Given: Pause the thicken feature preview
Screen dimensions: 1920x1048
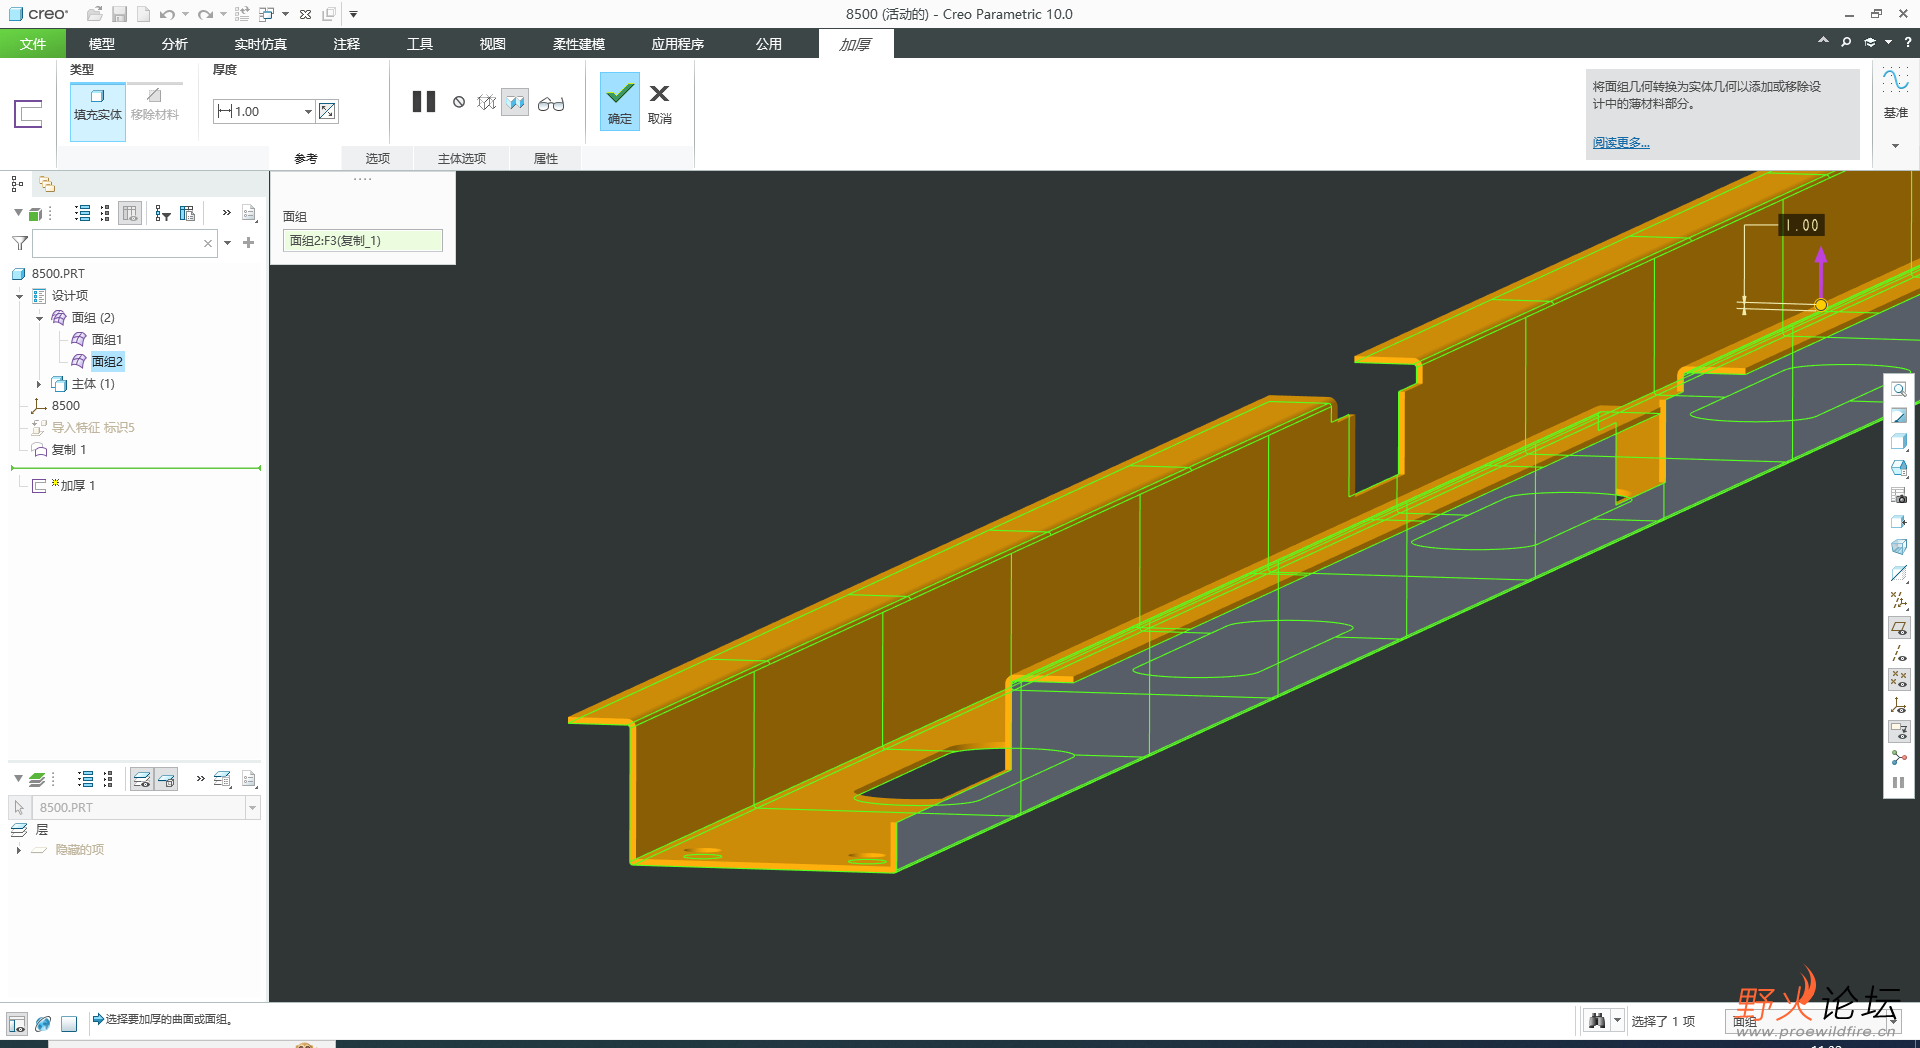Looking at the screenshot, I should pos(424,102).
